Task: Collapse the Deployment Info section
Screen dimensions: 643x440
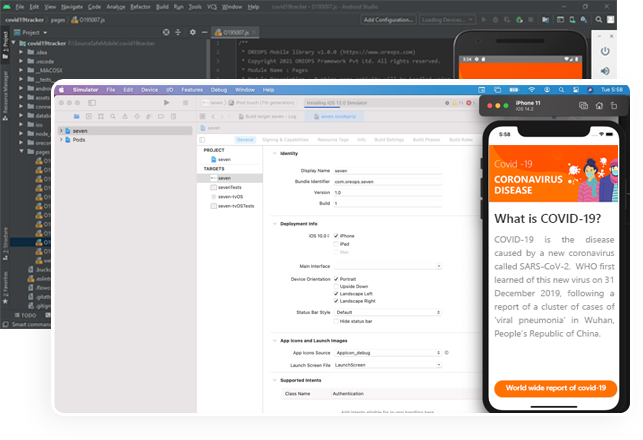Action: [x=274, y=224]
